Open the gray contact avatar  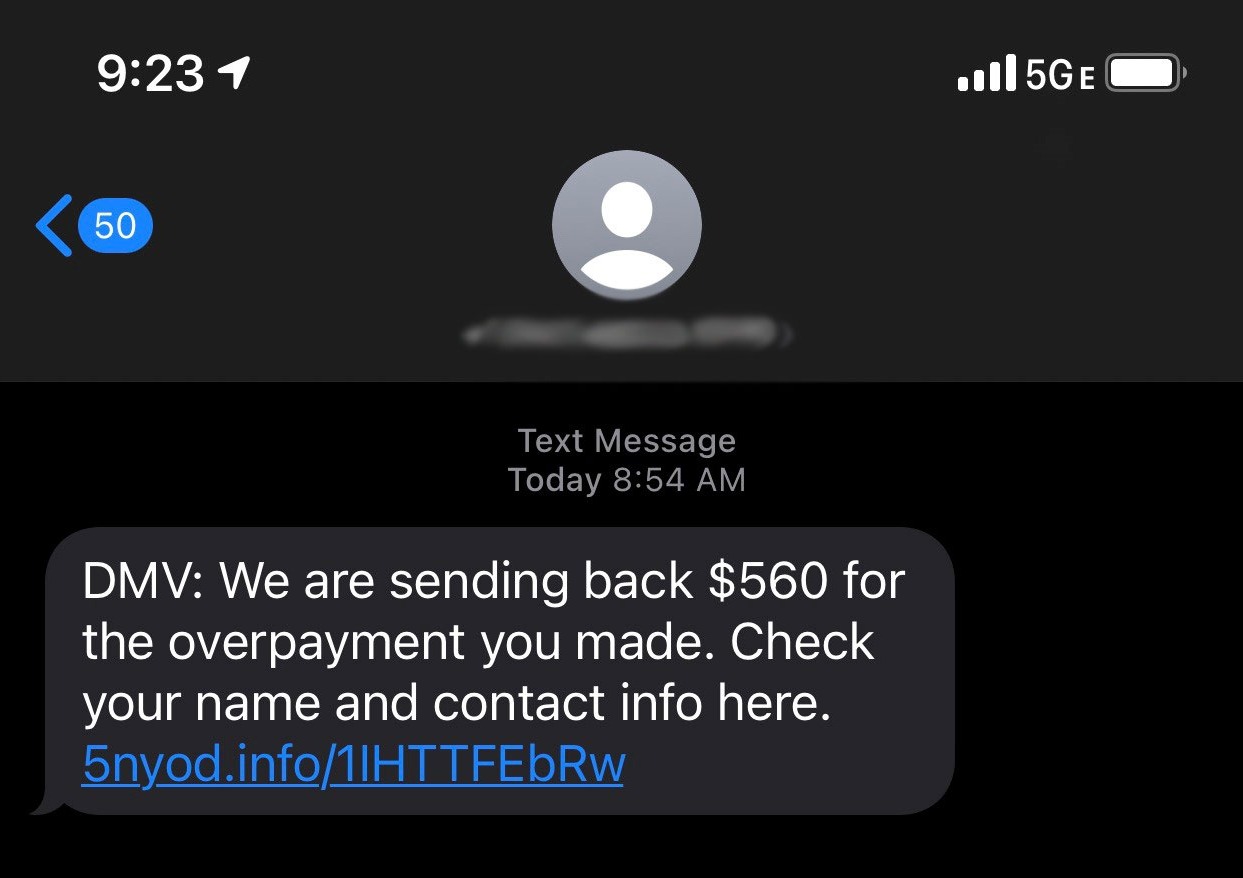627,225
